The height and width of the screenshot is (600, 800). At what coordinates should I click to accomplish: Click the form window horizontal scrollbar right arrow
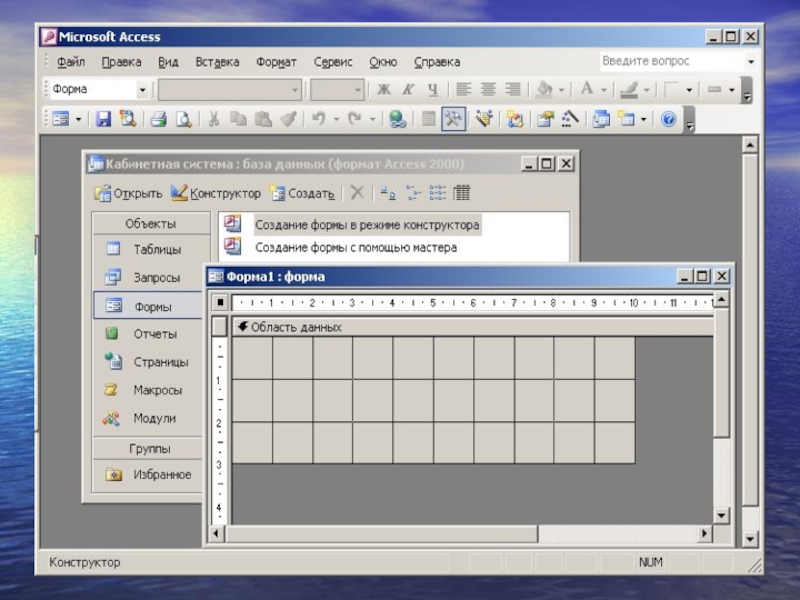click(705, 534)
